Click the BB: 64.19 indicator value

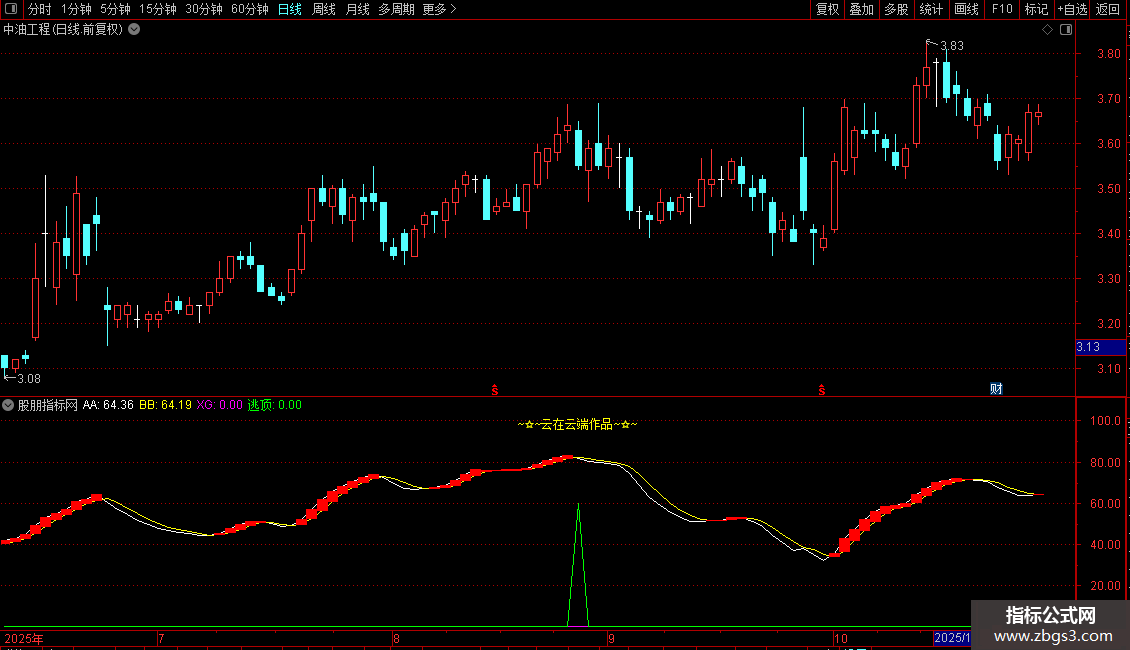click(165, 405)
